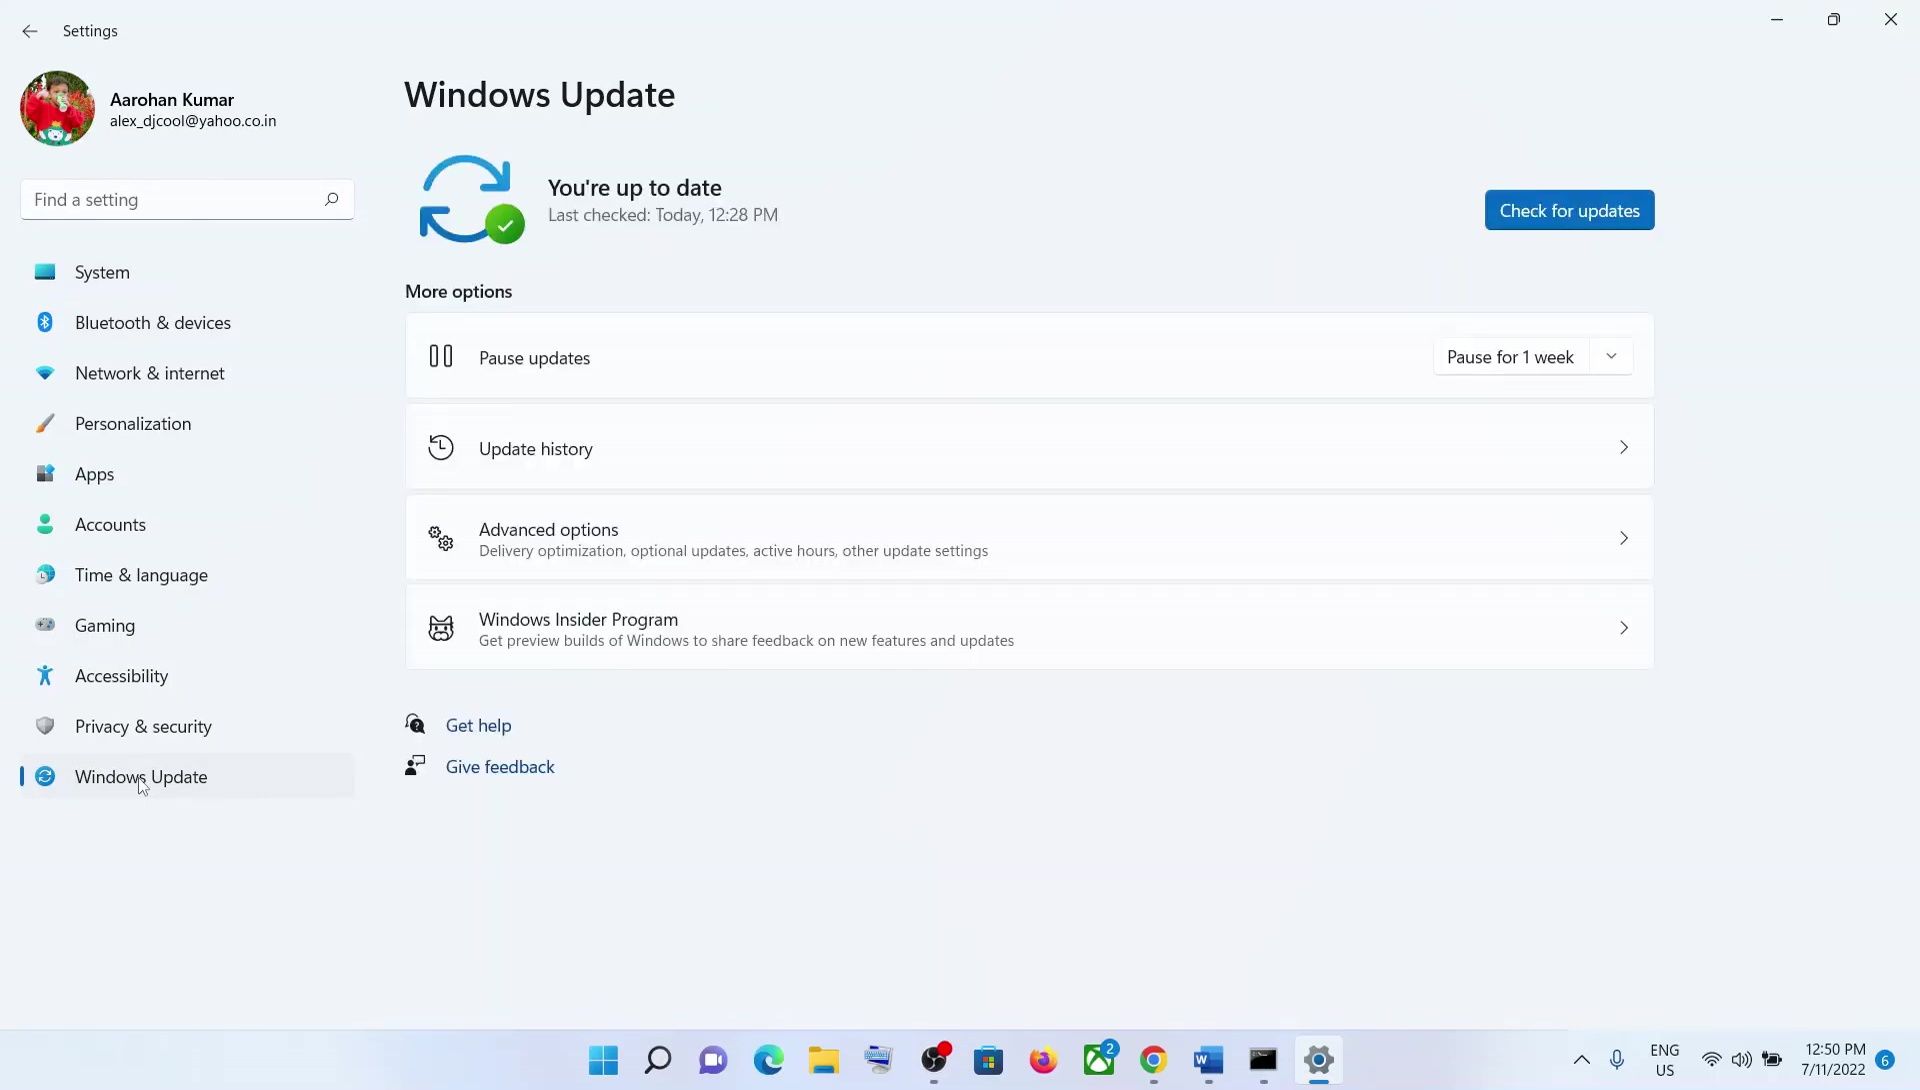Open Network & internet settings
Viewport: 1920px width, 1090px height.
pos(187,373)
